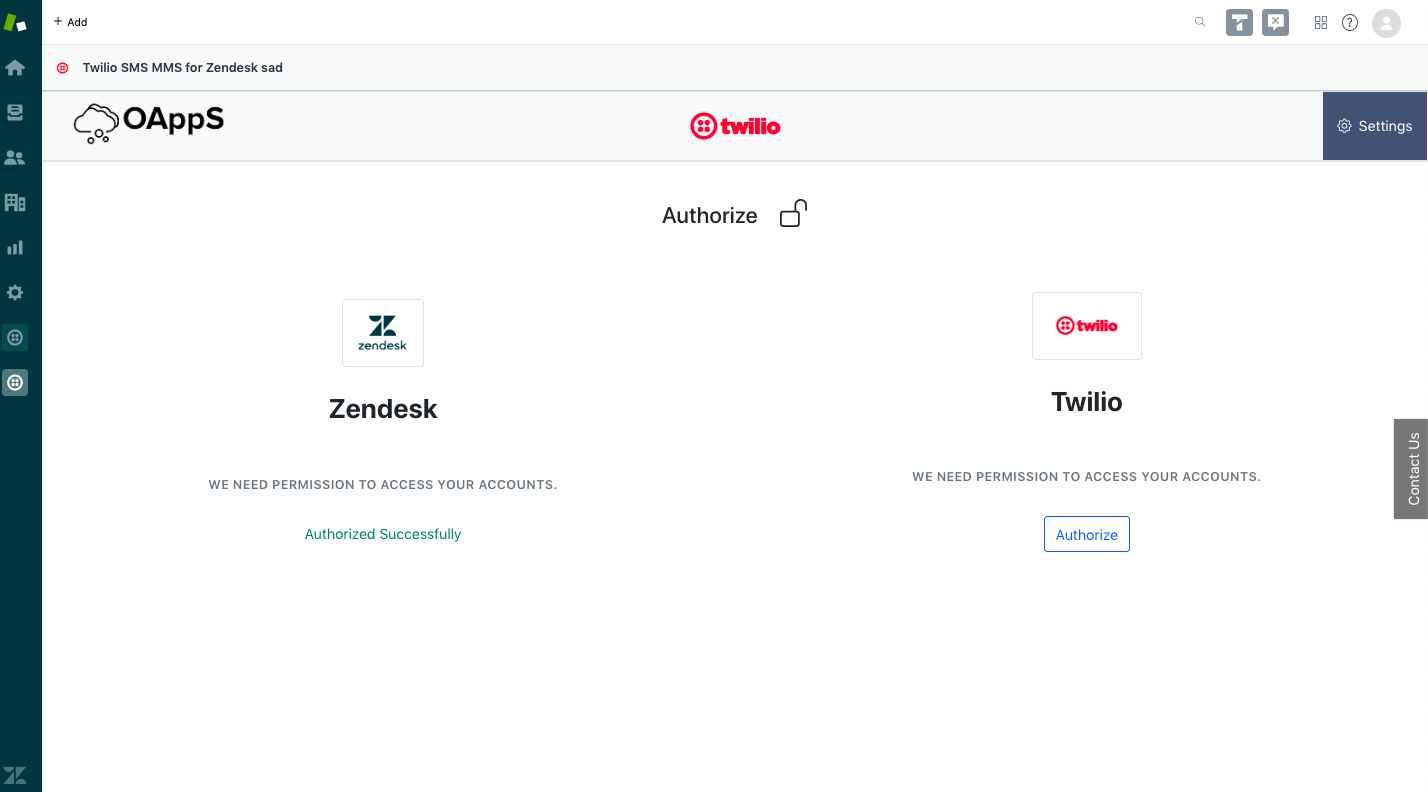Select the upper Twilio app sidebar icon
The width and height of the screenshot is (1428, 792).
click(x=15, y=338)
